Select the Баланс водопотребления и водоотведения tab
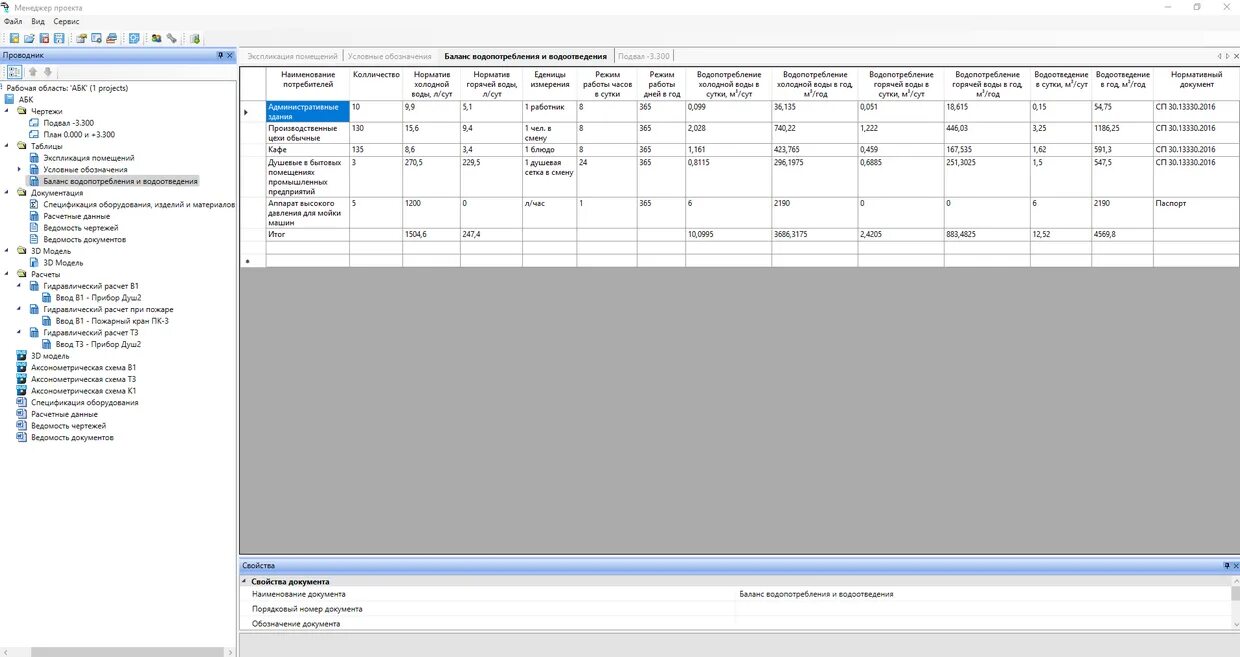This screenshot has width=1240, height=657. tap(525, 56)
